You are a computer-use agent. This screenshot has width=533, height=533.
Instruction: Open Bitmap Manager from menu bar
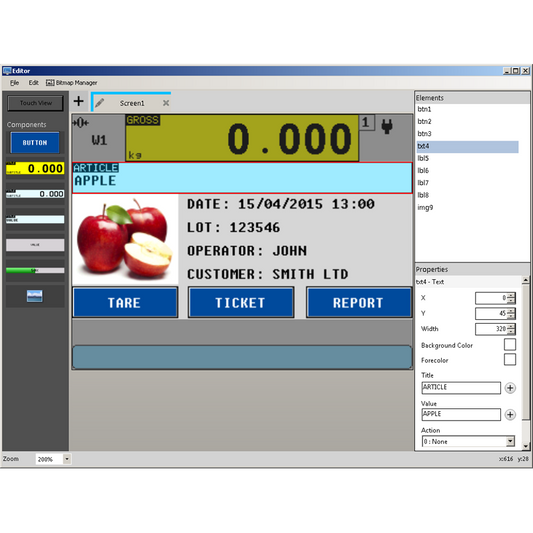[72, 83]
